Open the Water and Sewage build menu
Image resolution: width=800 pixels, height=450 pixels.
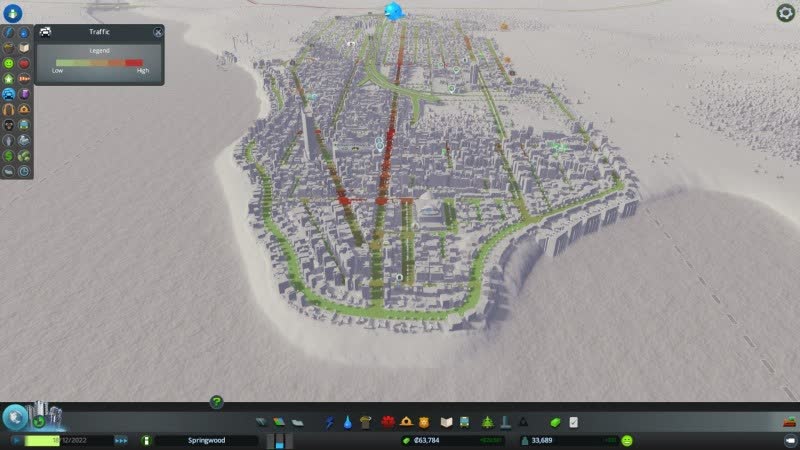[347, 422]
